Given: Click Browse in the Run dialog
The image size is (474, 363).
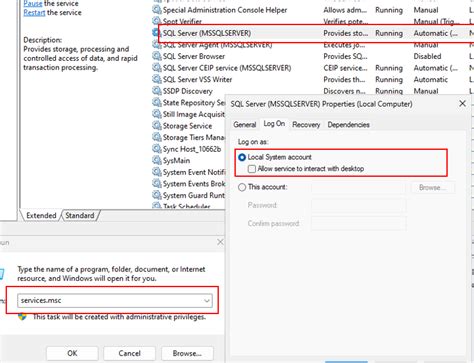Looking at the screenshot, I should pos(187,353).
